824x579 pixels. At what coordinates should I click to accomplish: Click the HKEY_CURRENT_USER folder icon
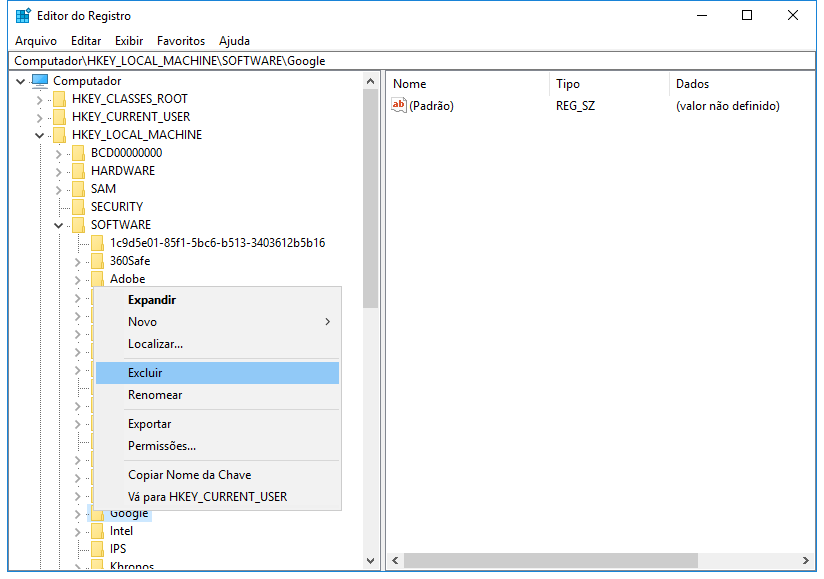(60, 117)
